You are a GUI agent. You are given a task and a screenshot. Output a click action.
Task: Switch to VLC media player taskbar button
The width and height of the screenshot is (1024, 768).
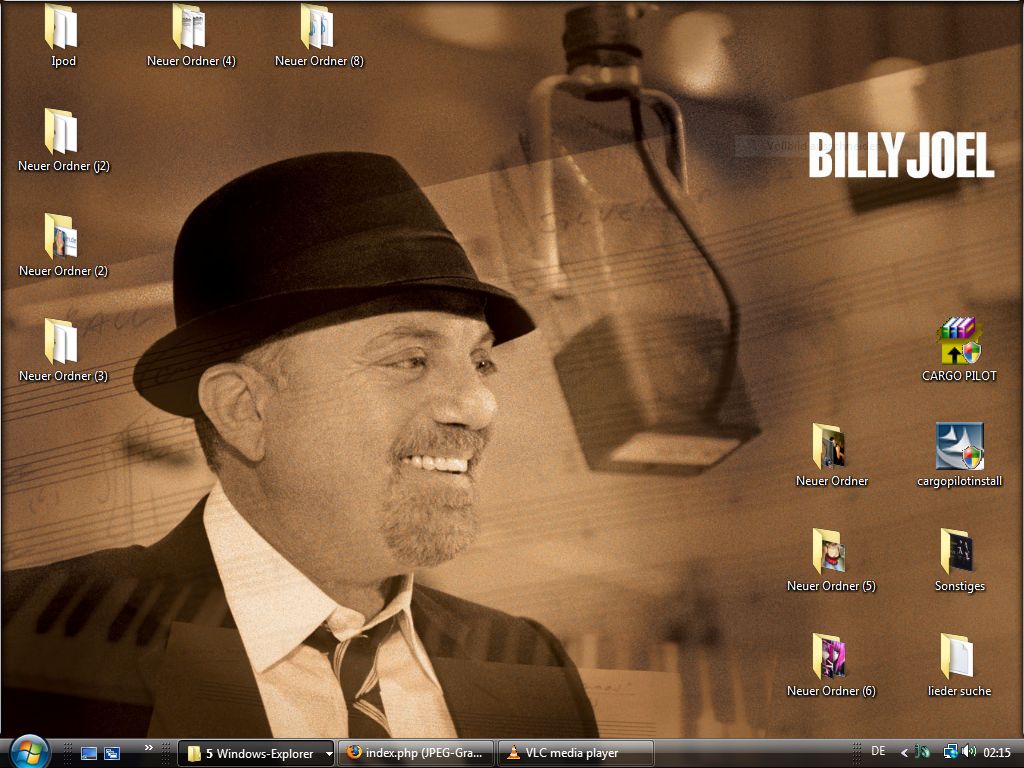(576, 754)
